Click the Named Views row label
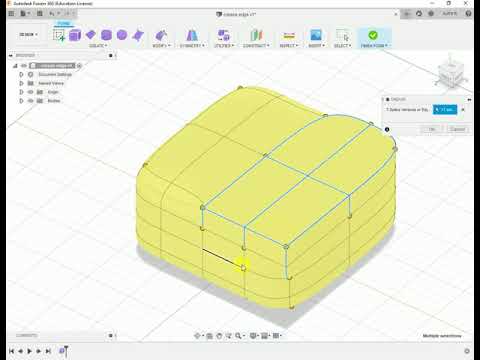Image resolution: width=480 pixels, height=360 pixels. (51, 83)
